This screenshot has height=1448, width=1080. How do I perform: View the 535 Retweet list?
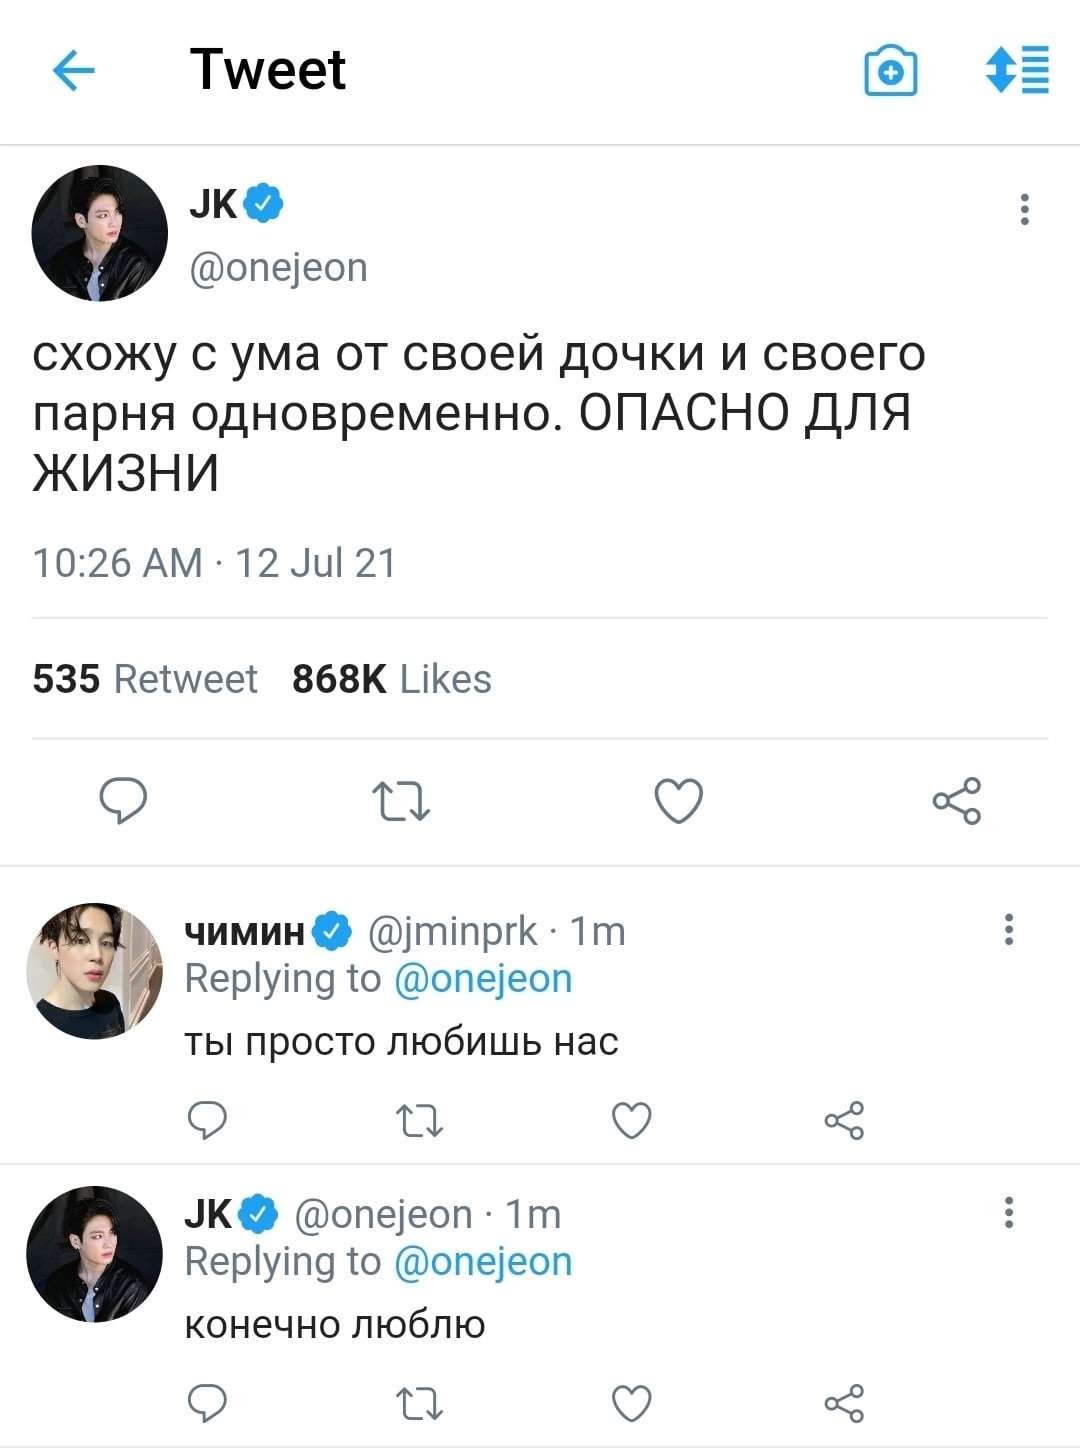(x=145, y=679)
